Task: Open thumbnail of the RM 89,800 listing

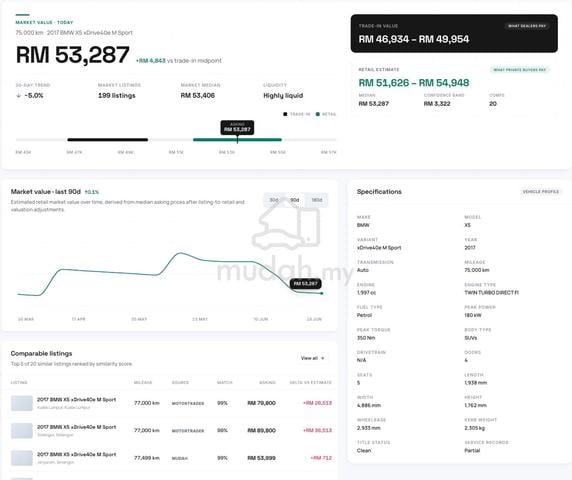Action: [22, 431]
